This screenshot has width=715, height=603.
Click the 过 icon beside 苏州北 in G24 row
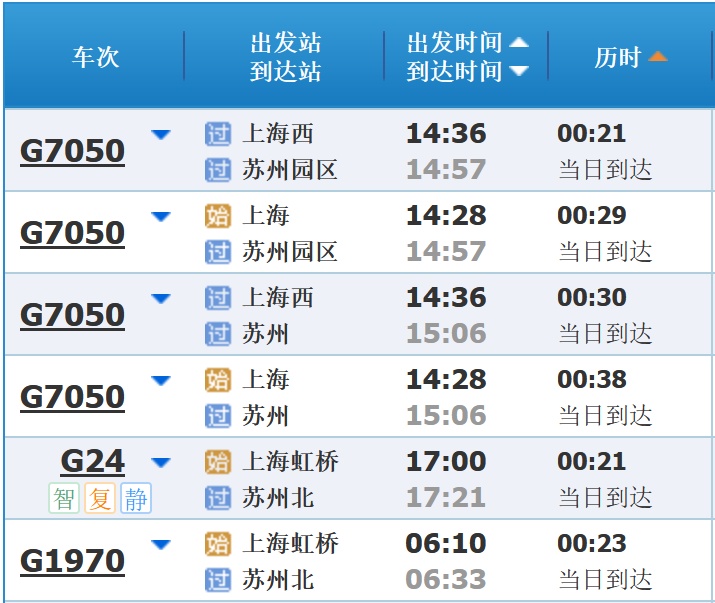[217, 497]
